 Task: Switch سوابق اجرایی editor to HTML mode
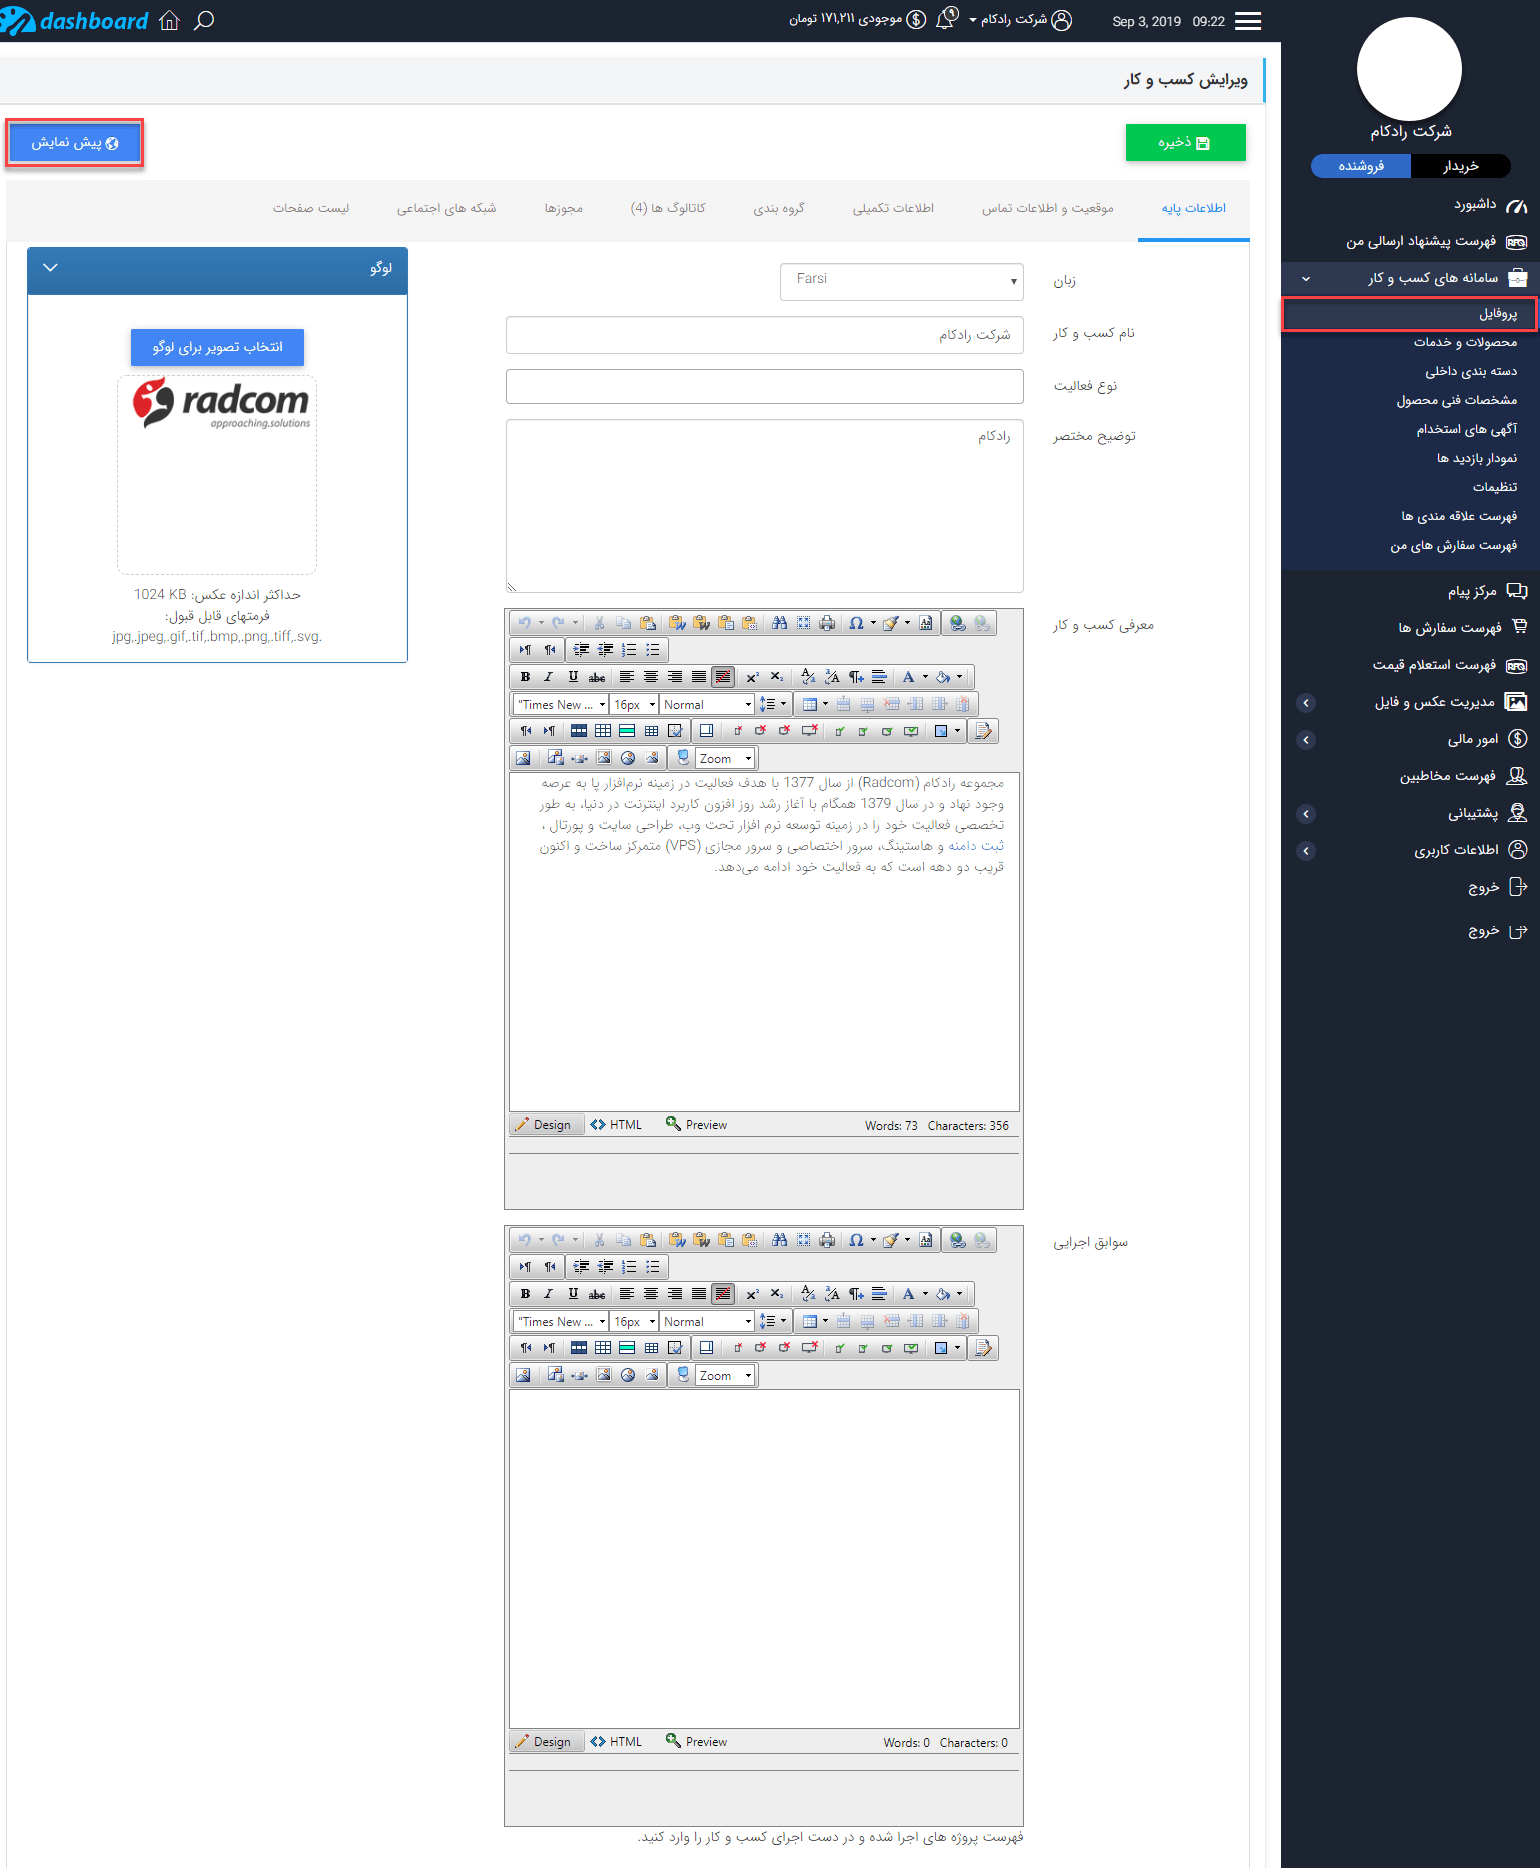pos(616,1742)
